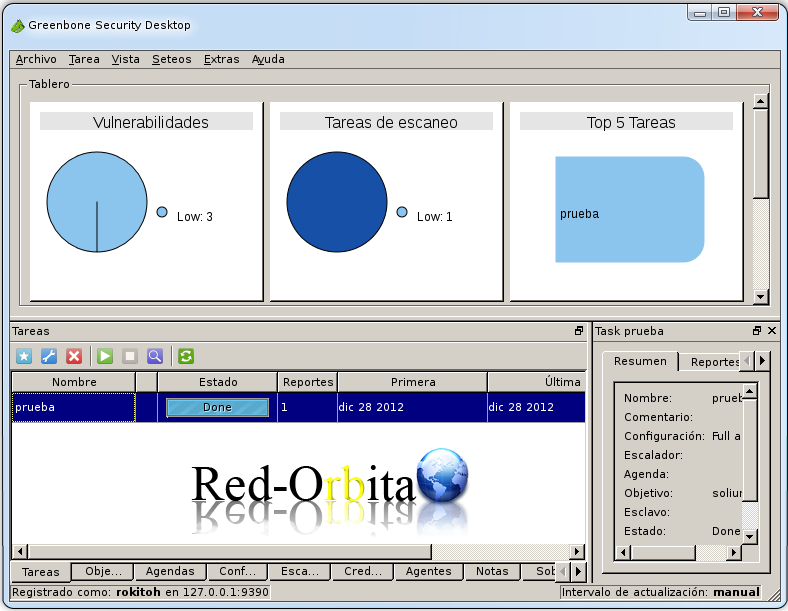Switch to the Cred... tab
Screen dimensions: 788x611
click(x=363, y=571)
